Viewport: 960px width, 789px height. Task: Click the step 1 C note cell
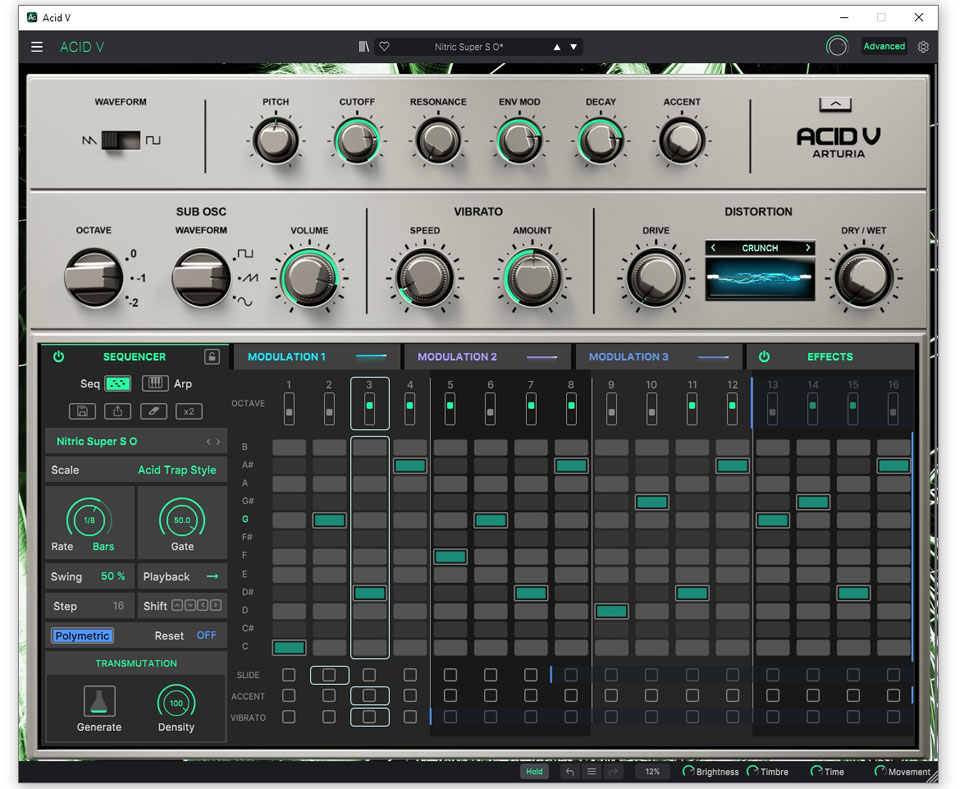tap(289, 647)
